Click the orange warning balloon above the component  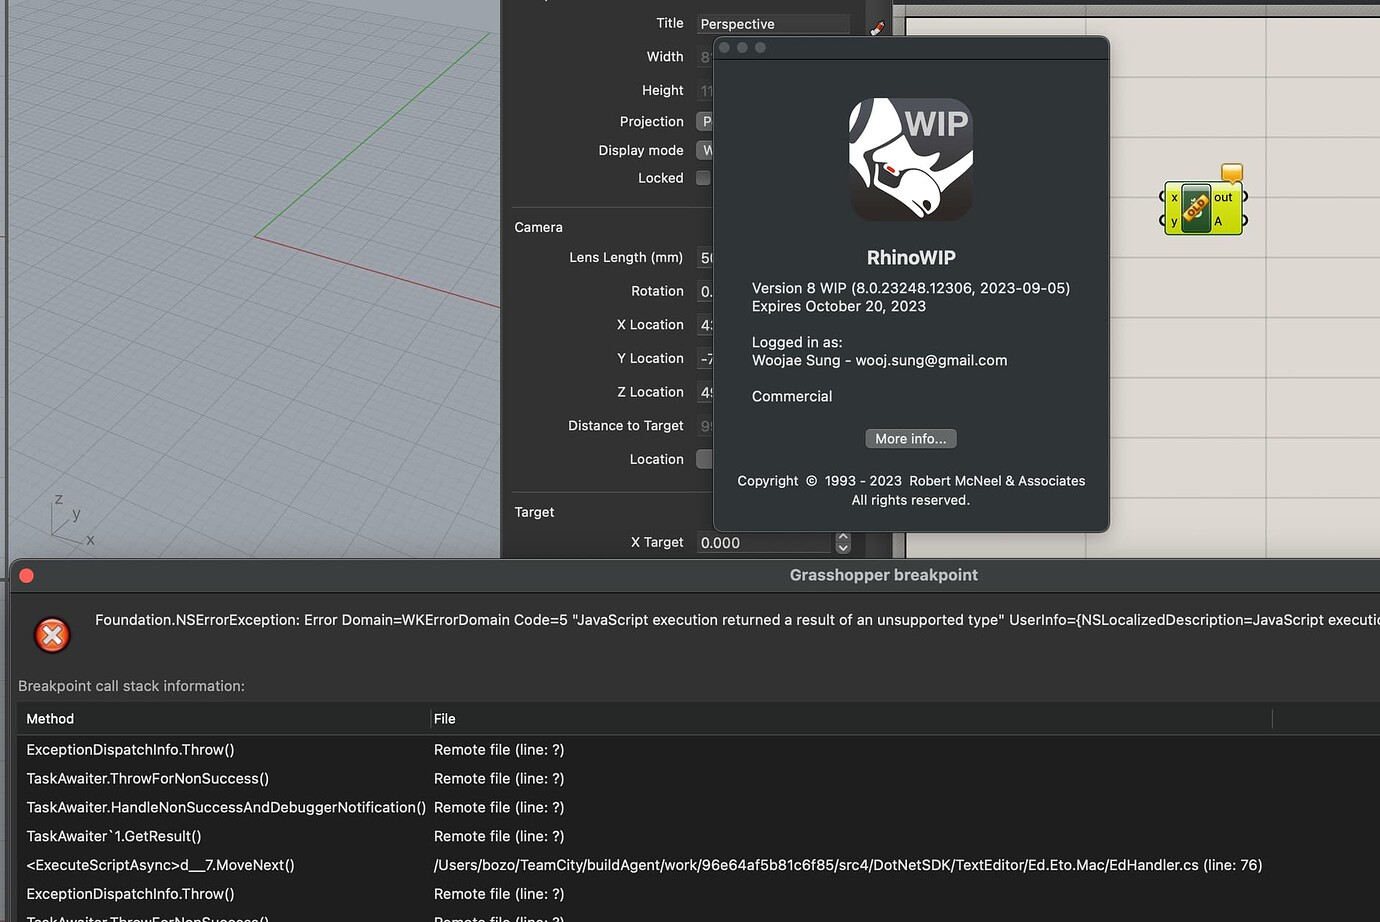(x=1232, y=172)
